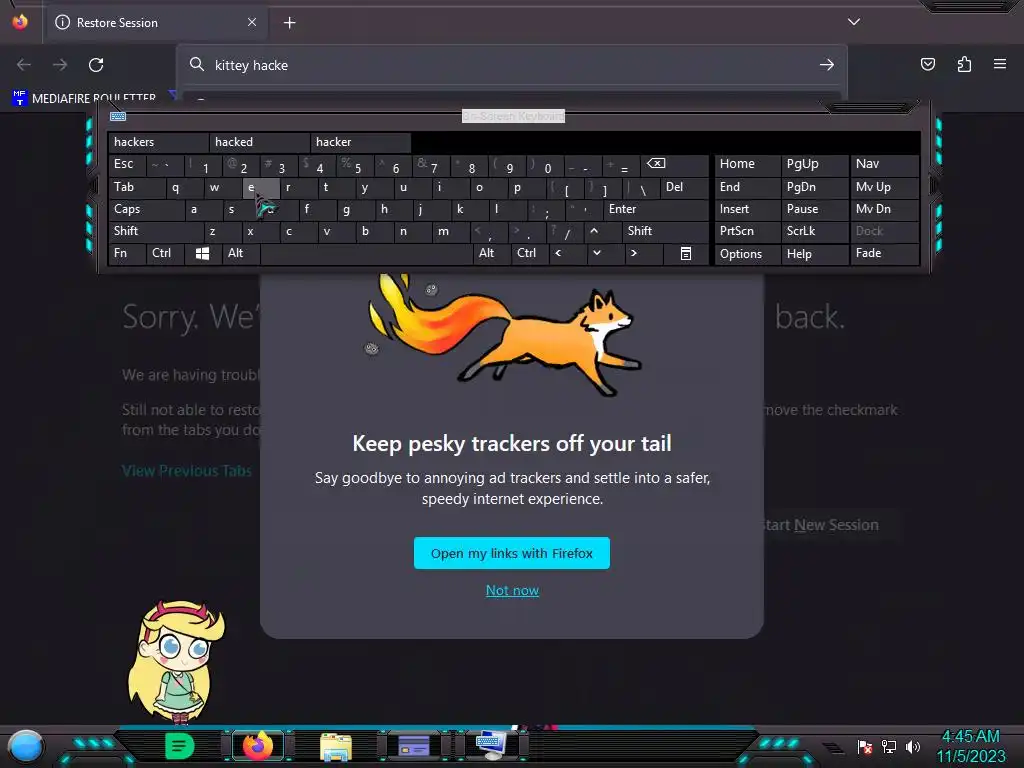The width and height of the screenshot is (1024, 768).
Task: Open the Start orb button
Action: (25, 746)
